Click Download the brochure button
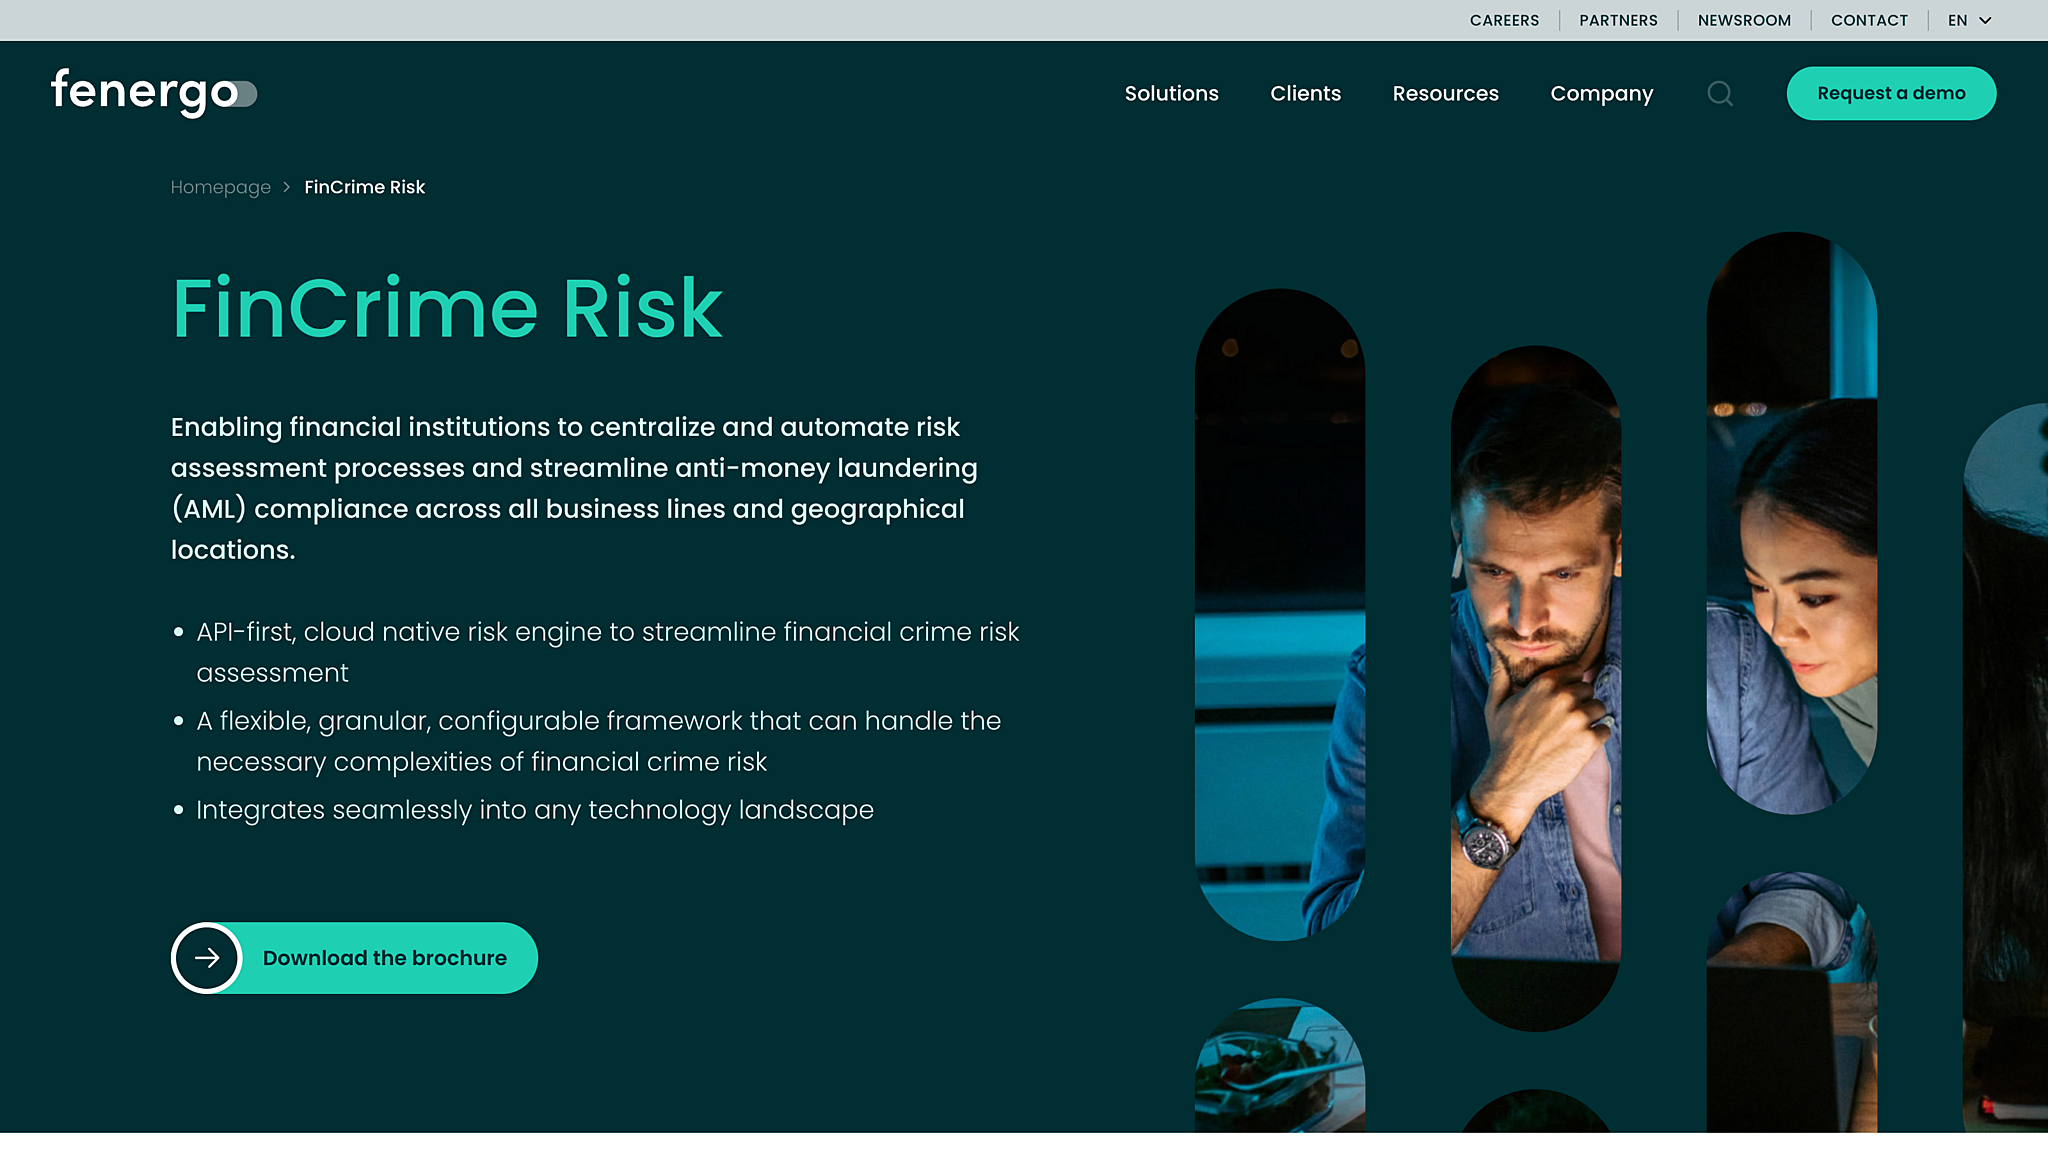Screen dimensions: 2048x1152 coord(354,958)
